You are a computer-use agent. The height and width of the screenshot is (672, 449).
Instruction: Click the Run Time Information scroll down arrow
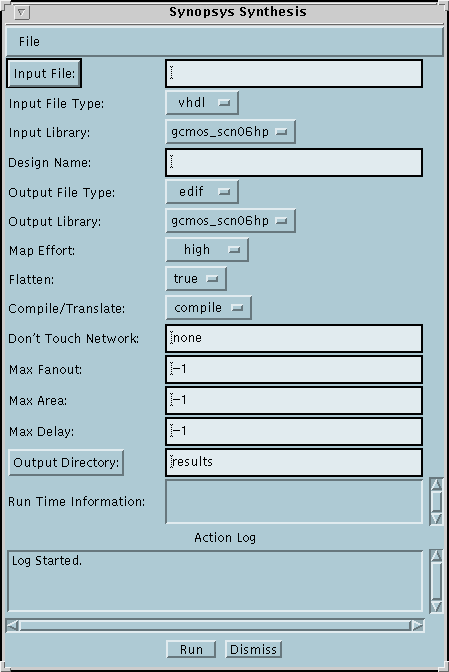pos(436,519)
